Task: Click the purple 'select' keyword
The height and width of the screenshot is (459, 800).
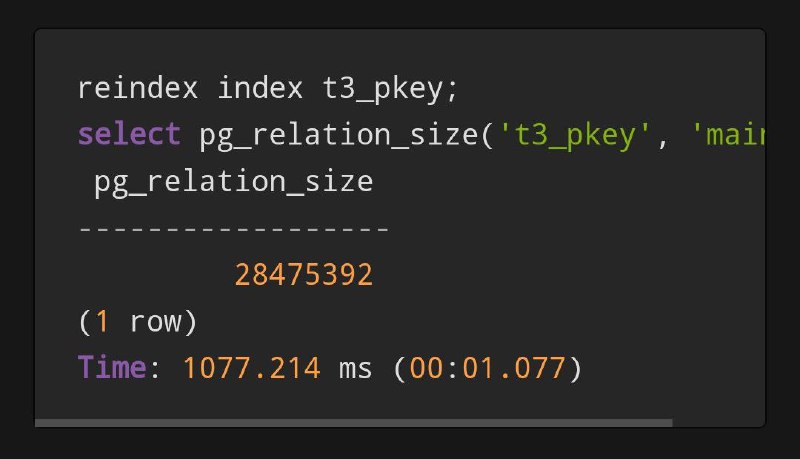Action: (129, 135)
